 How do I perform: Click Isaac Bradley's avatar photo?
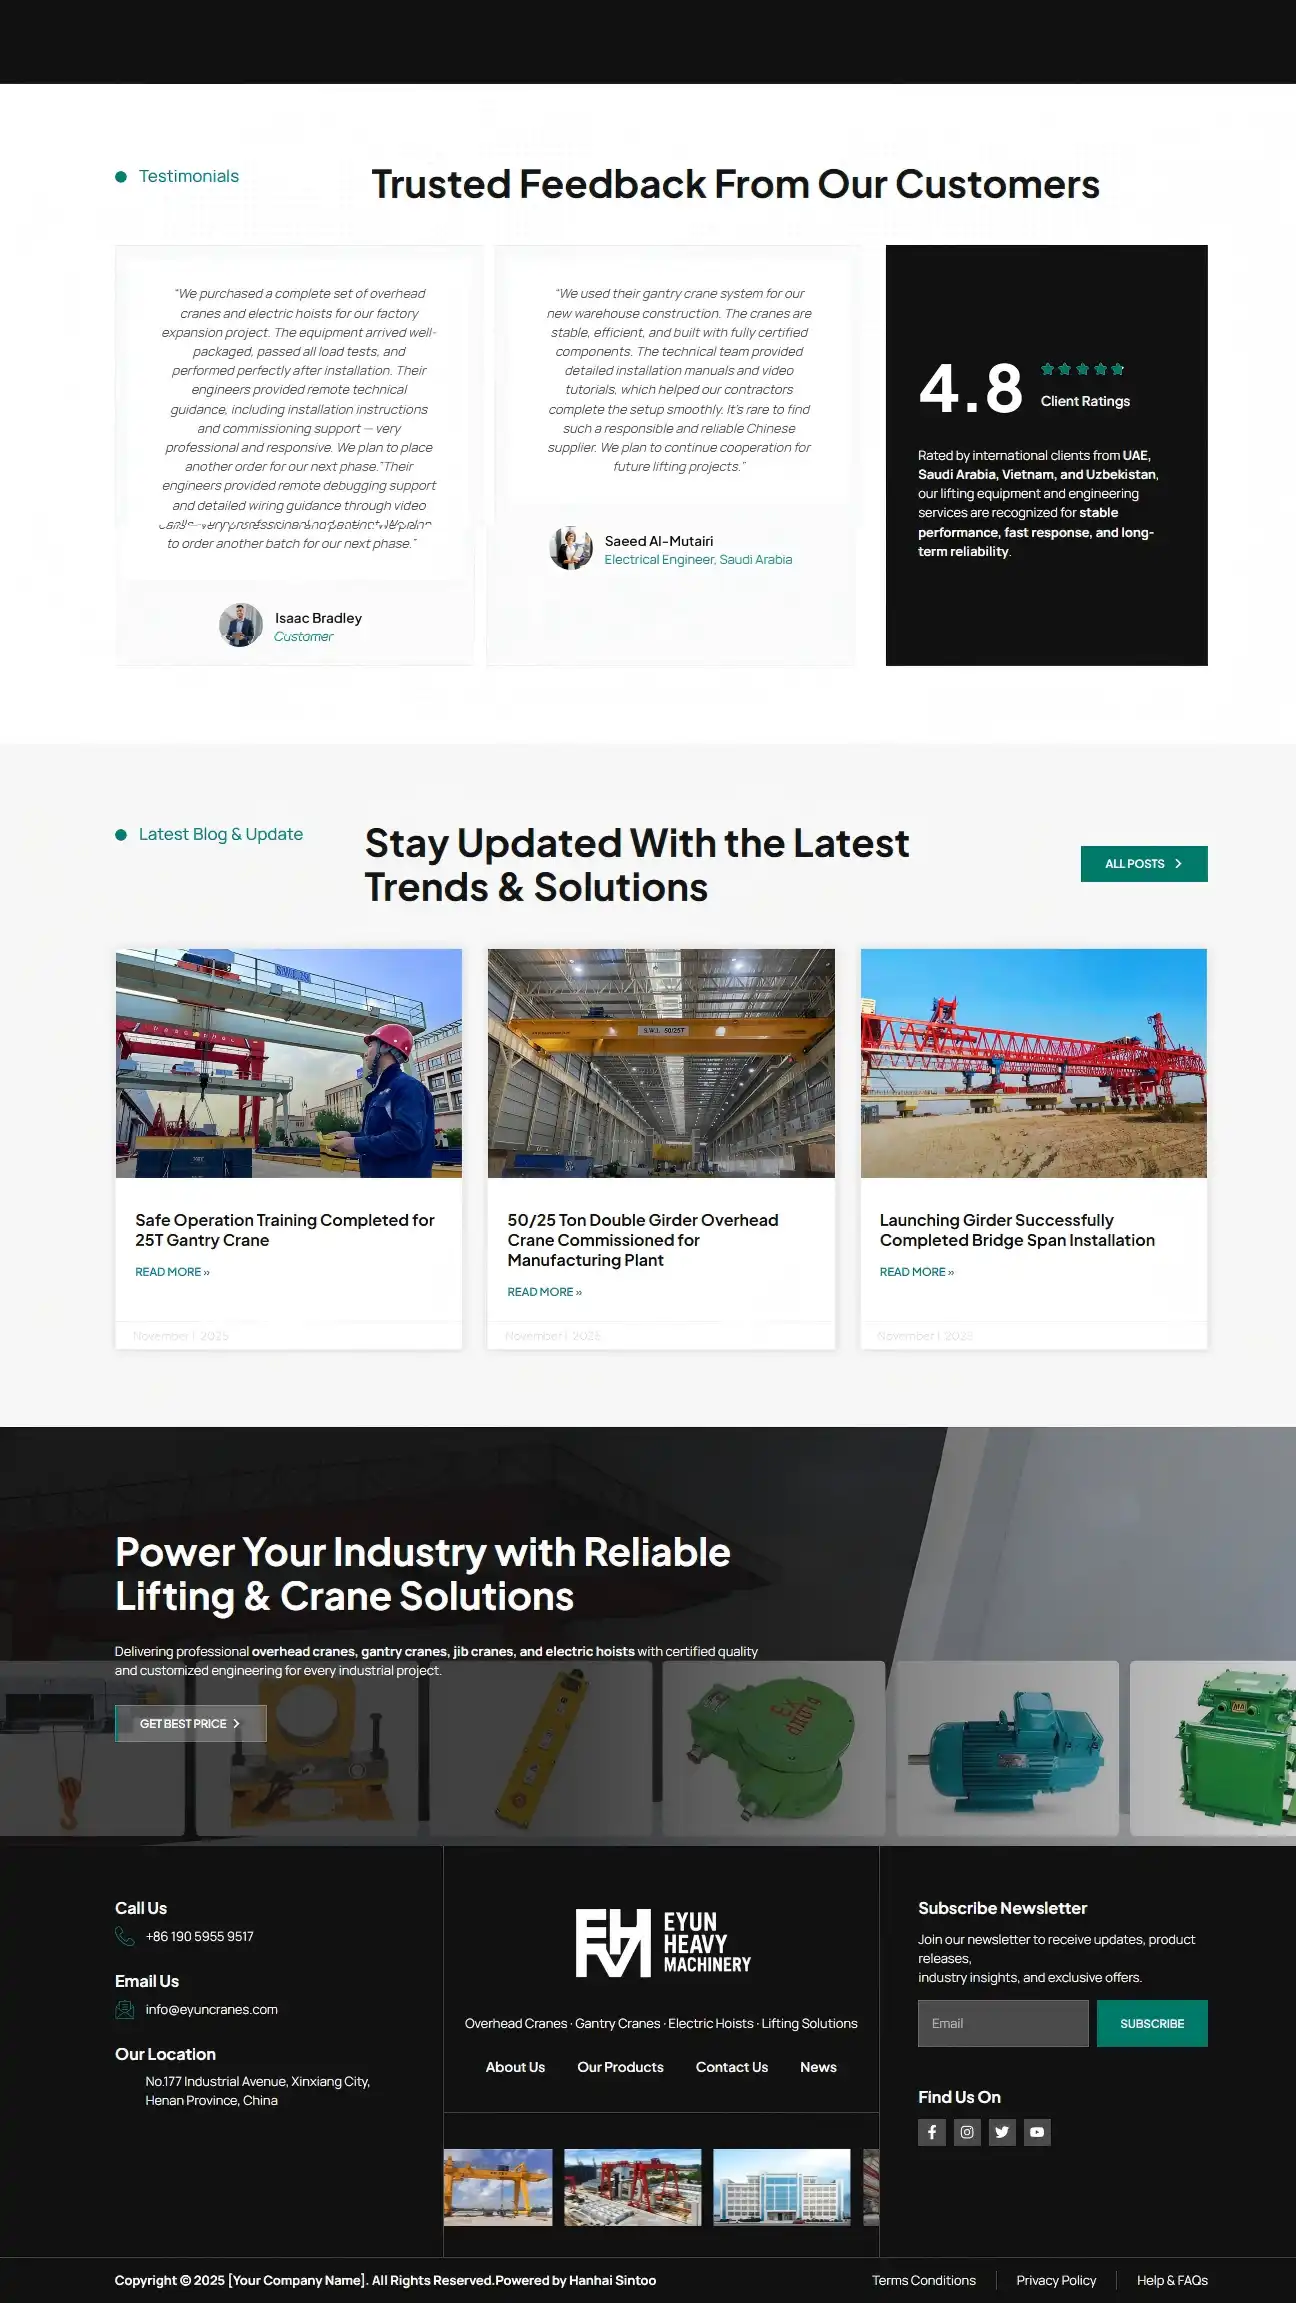click(241, 625)
